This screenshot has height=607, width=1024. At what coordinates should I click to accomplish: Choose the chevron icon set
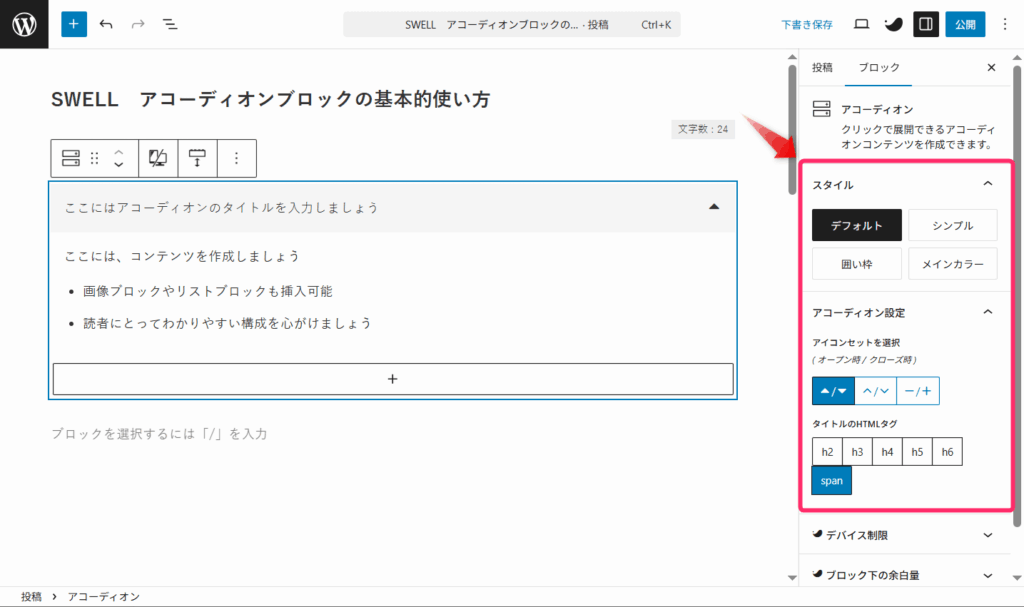pyautogui.click(x=876, y=391)
